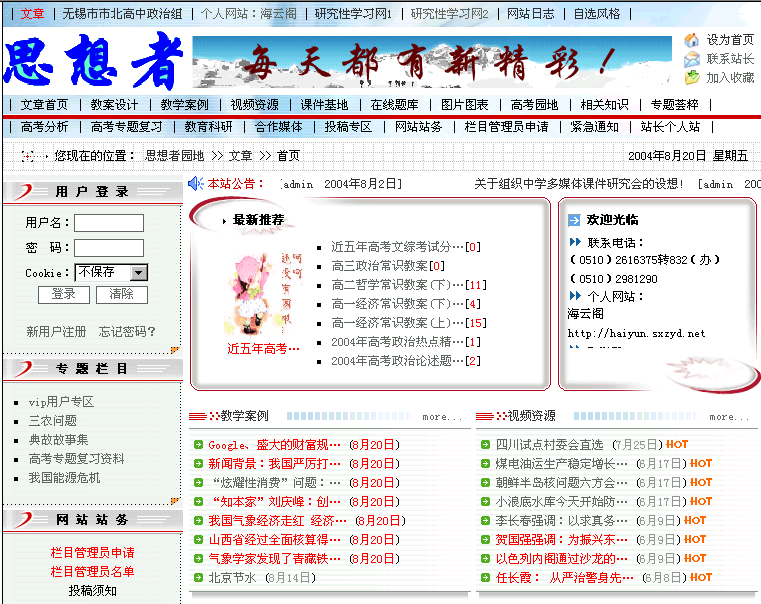Click the 设为首页 home icon
Viewport: 761px width, 604px height.
coord(691,40)
